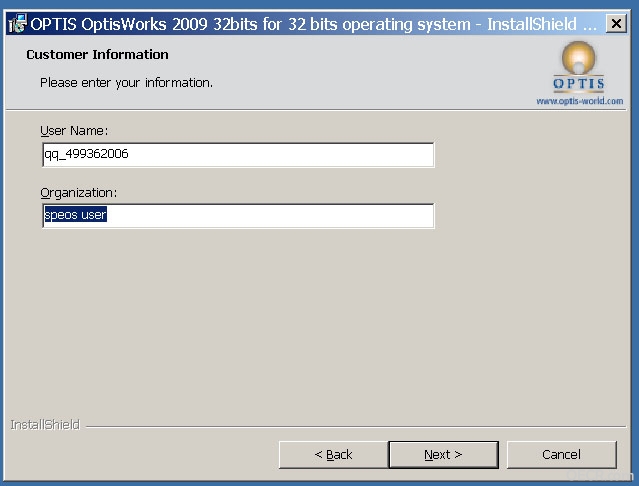Focus the User Name input field
Image resolution: width=639 pixels, height=486 pixels.
[238, 154]
